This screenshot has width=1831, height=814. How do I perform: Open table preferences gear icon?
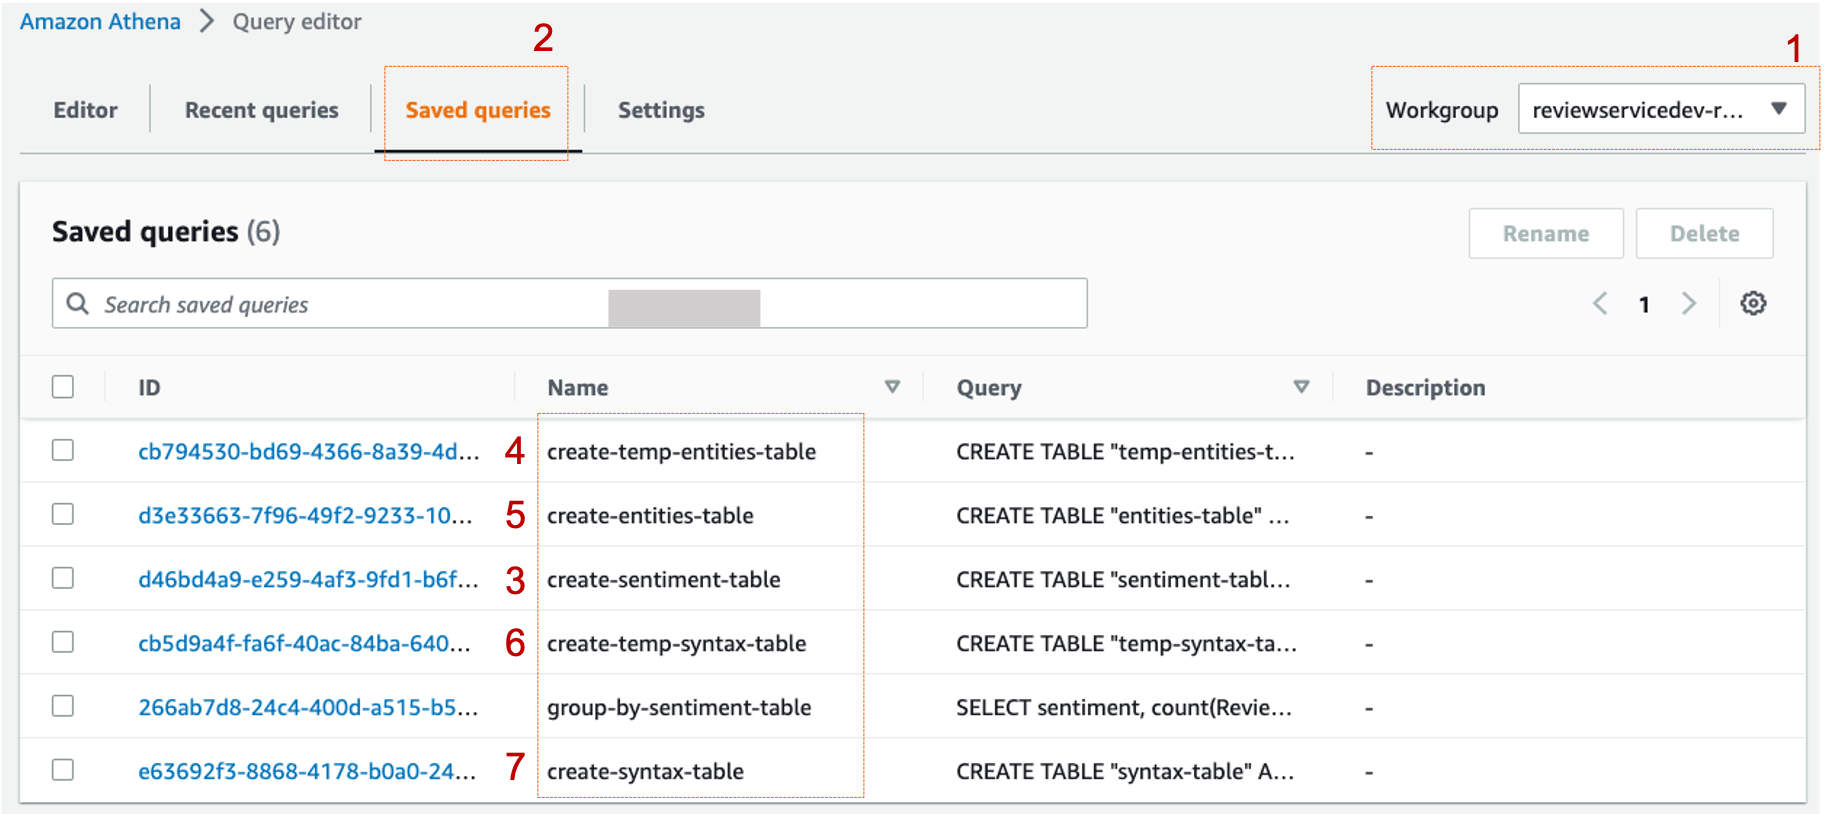point(1753,303)
